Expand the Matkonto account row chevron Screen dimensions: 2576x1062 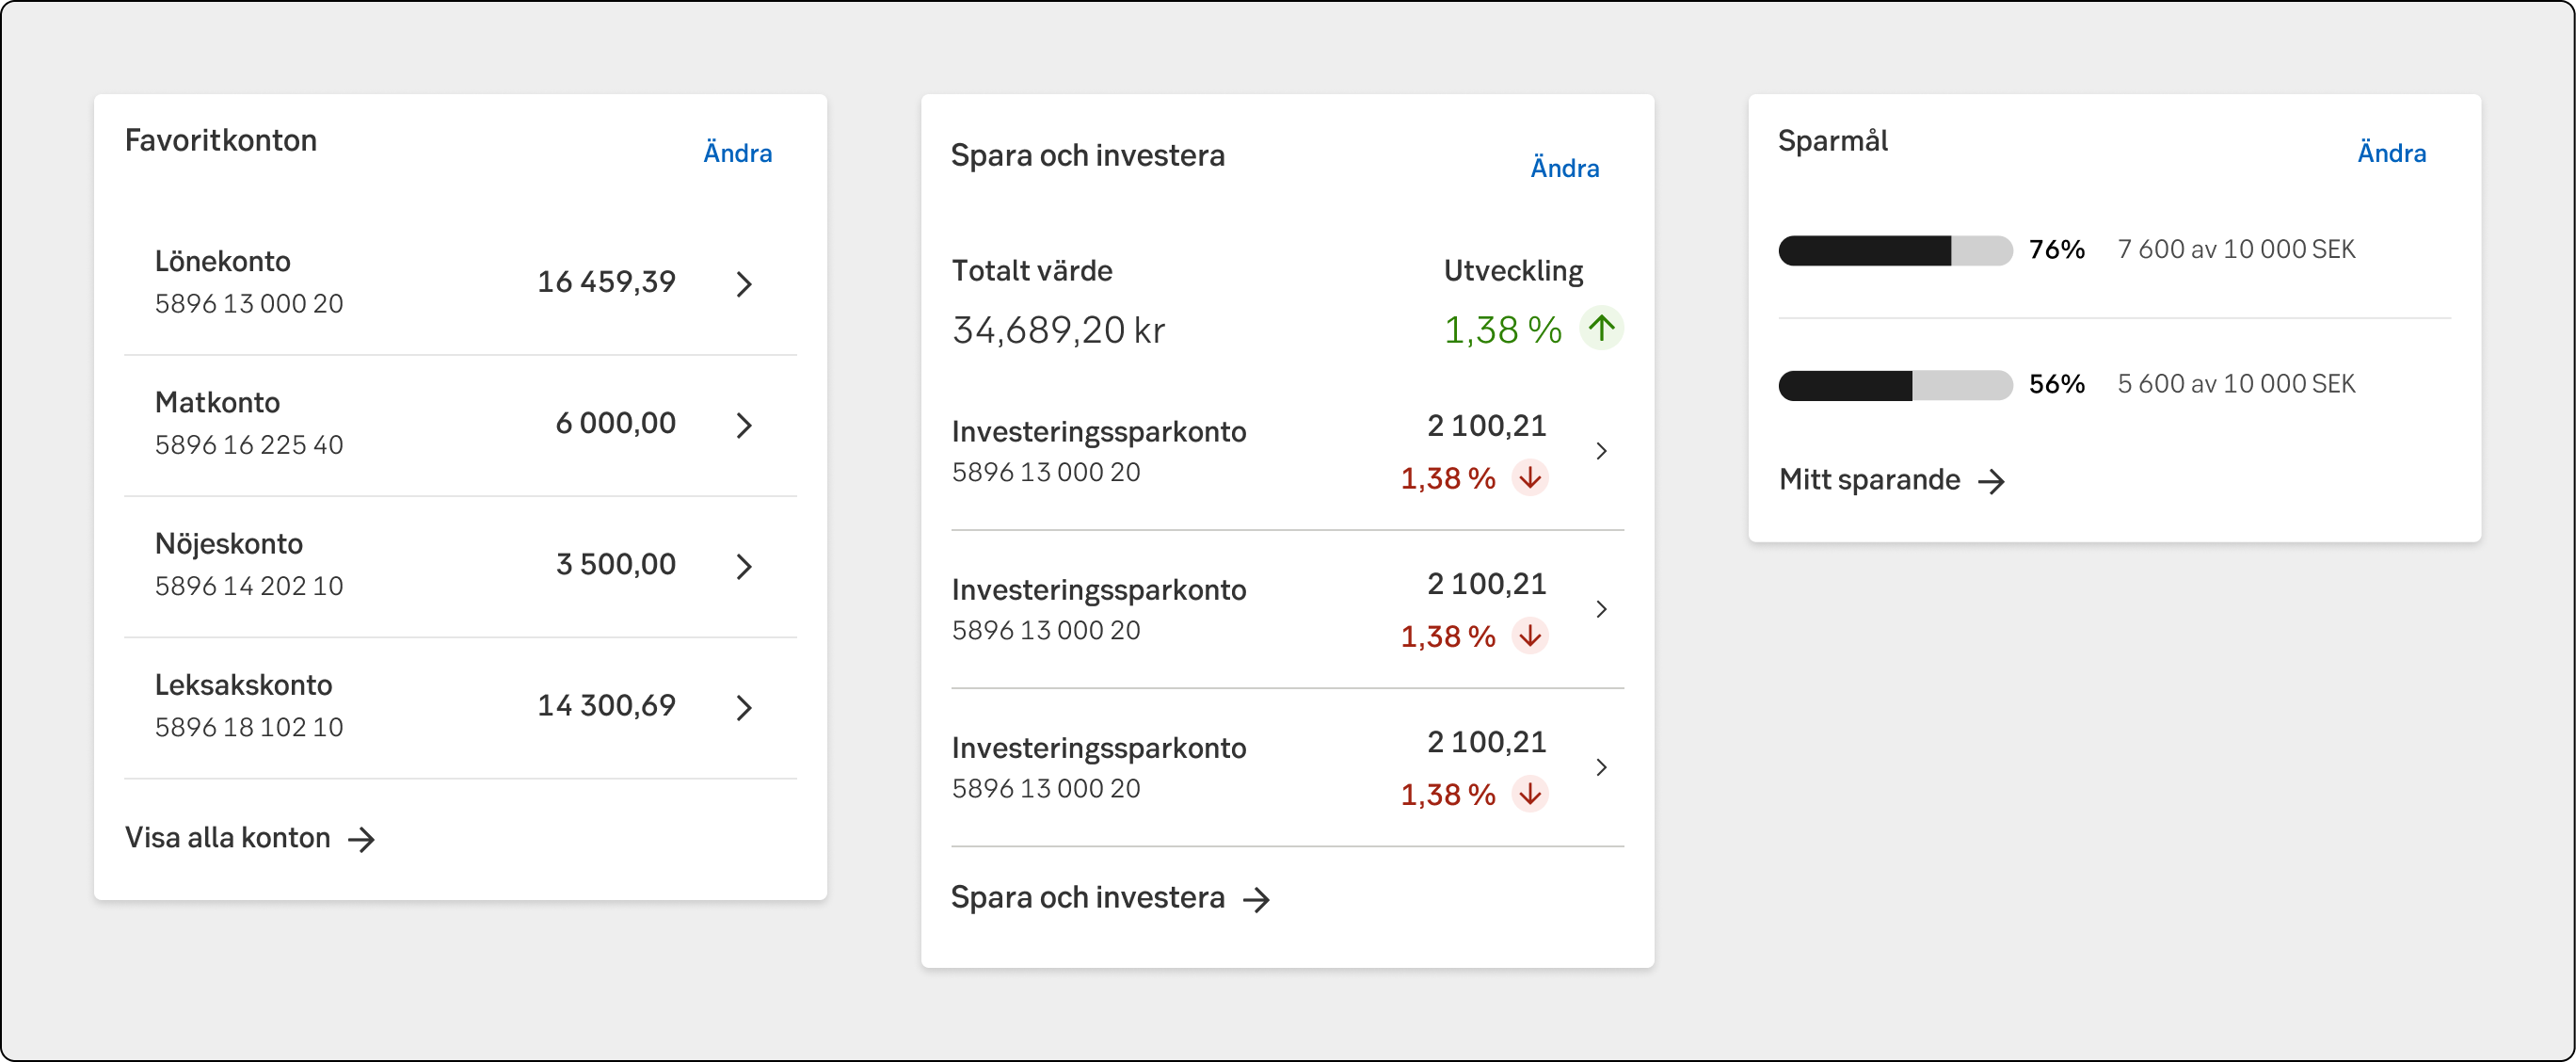[744, 426]
